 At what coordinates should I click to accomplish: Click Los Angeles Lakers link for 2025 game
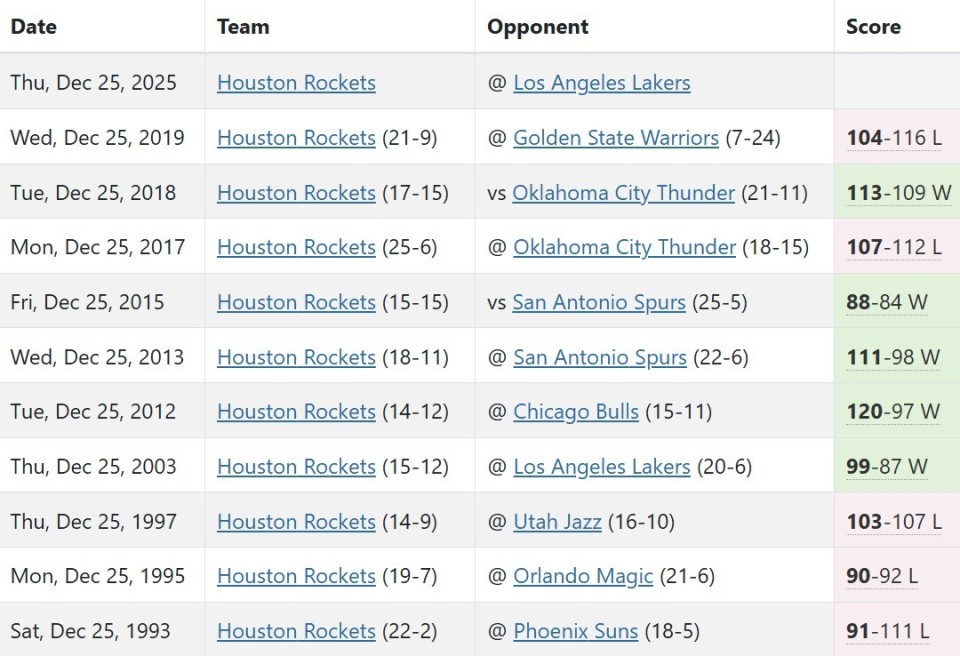[601, 83]
